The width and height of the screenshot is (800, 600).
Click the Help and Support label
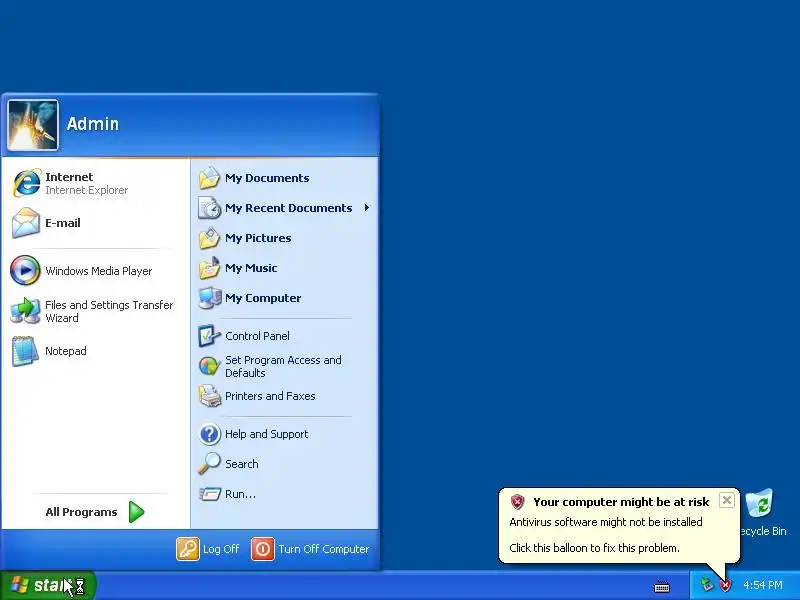(x=266, y=434)
